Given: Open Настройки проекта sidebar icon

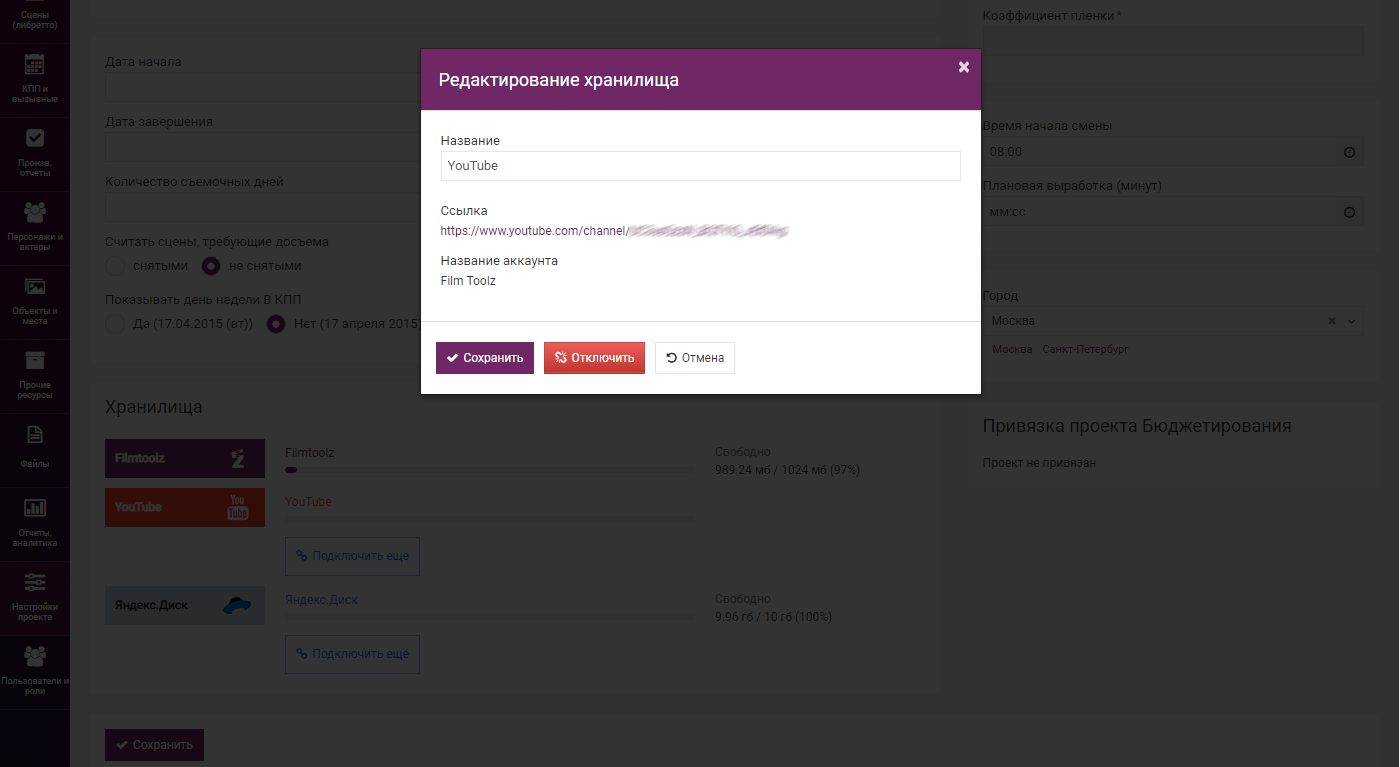Looking at the screenshot, I should click(35, 598).
